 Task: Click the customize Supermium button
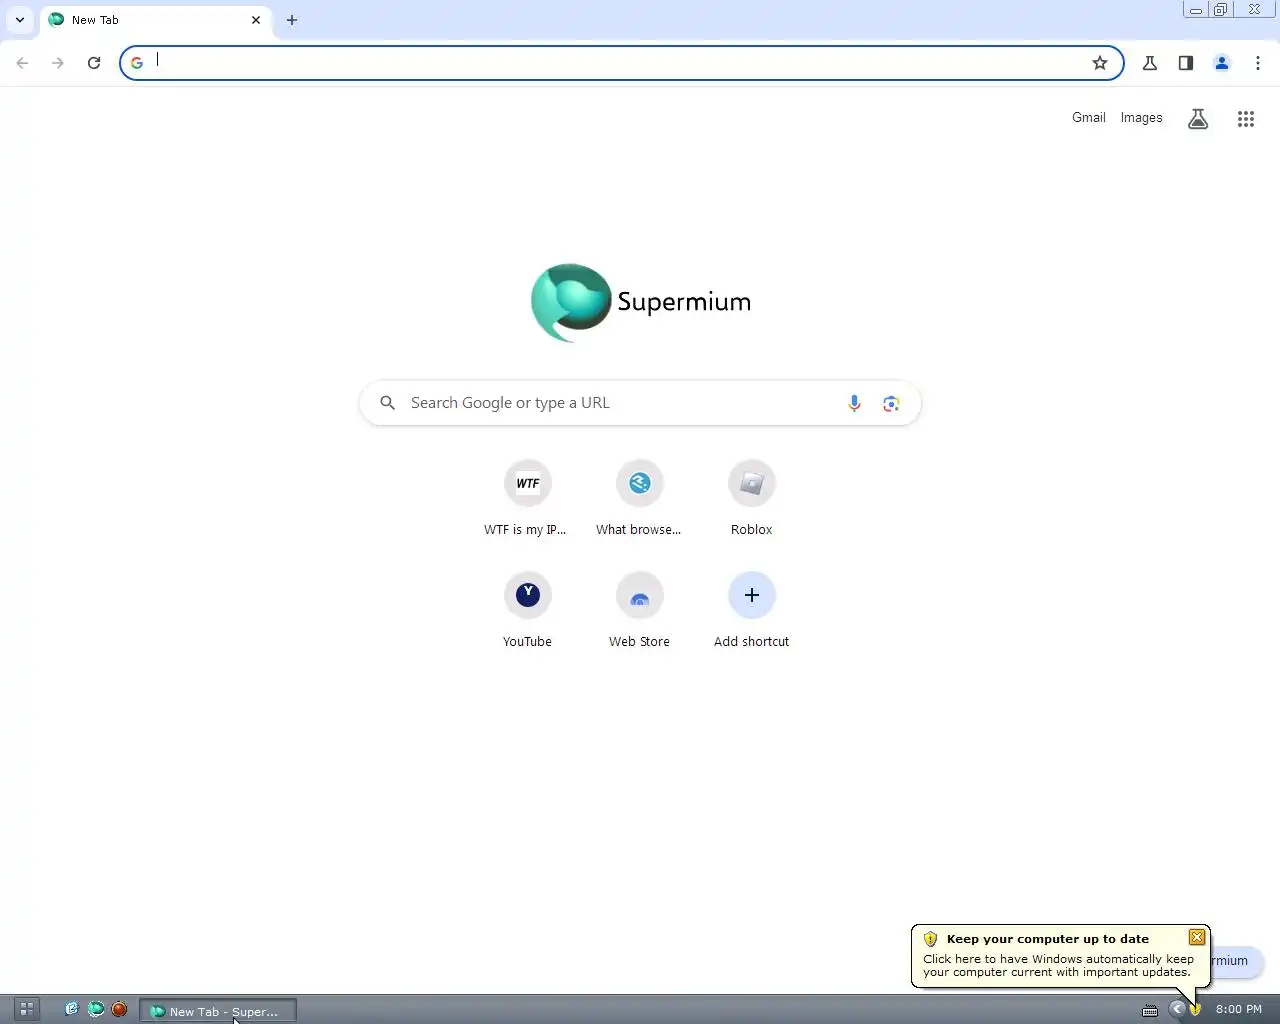[1237, 961]
